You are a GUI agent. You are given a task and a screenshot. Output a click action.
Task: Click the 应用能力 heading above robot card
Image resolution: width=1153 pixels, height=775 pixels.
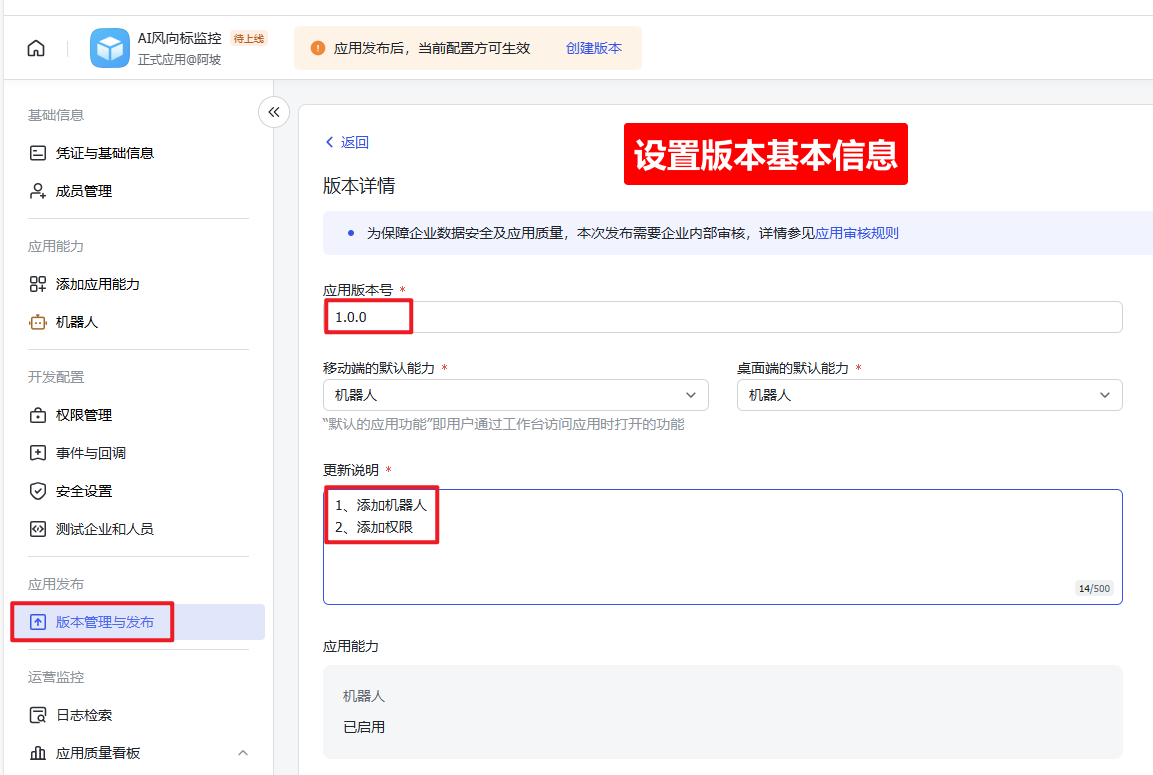pyautogui.click(x=351, y=646)
